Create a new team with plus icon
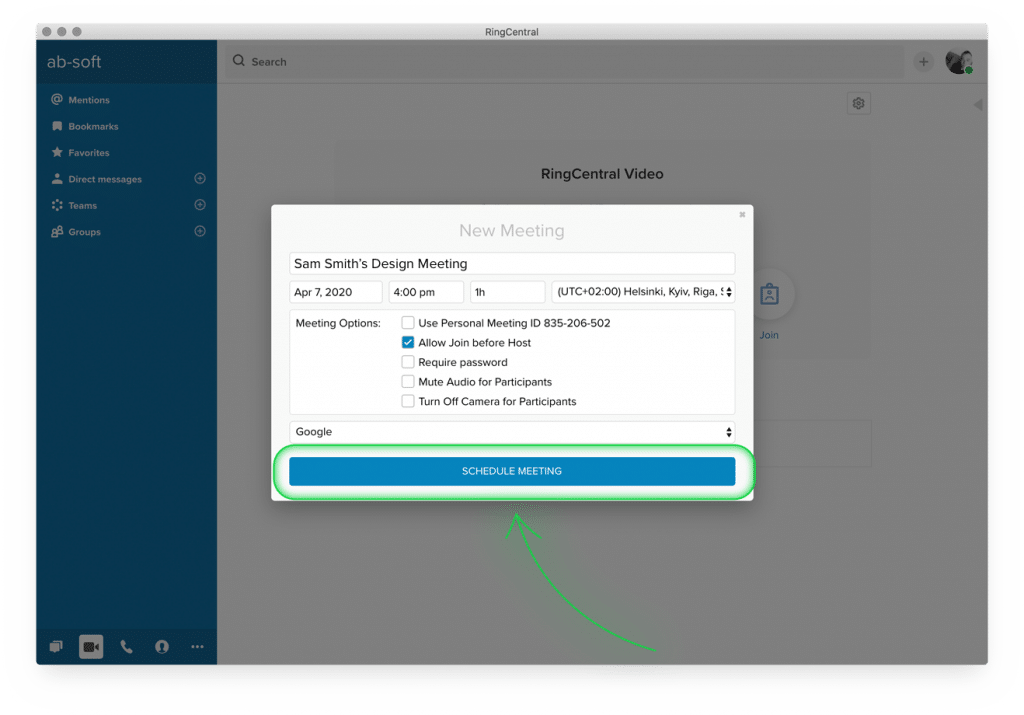 pyautogui.click(x=200, y=205)
